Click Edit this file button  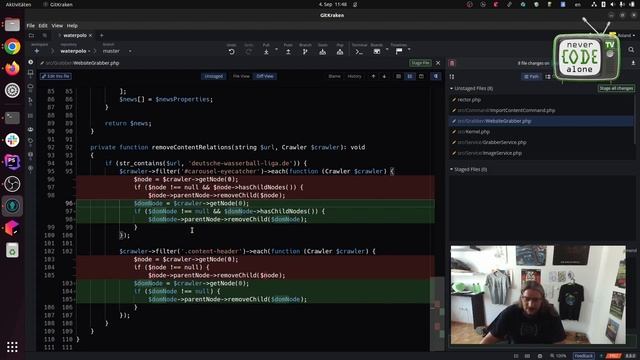coord(56,76)
